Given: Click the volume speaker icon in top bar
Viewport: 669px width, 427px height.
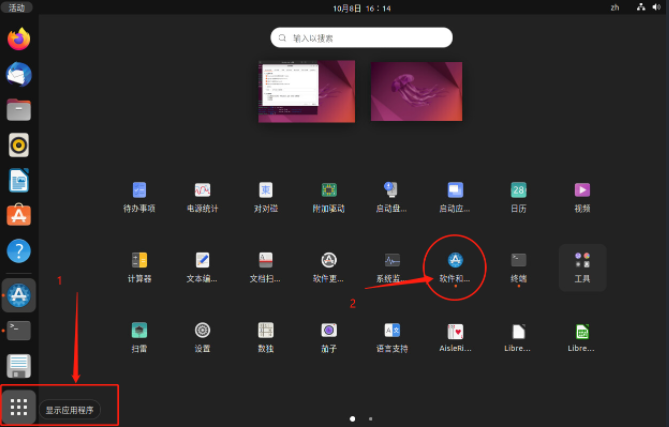Looking at the screenshot, I should 656,7.
